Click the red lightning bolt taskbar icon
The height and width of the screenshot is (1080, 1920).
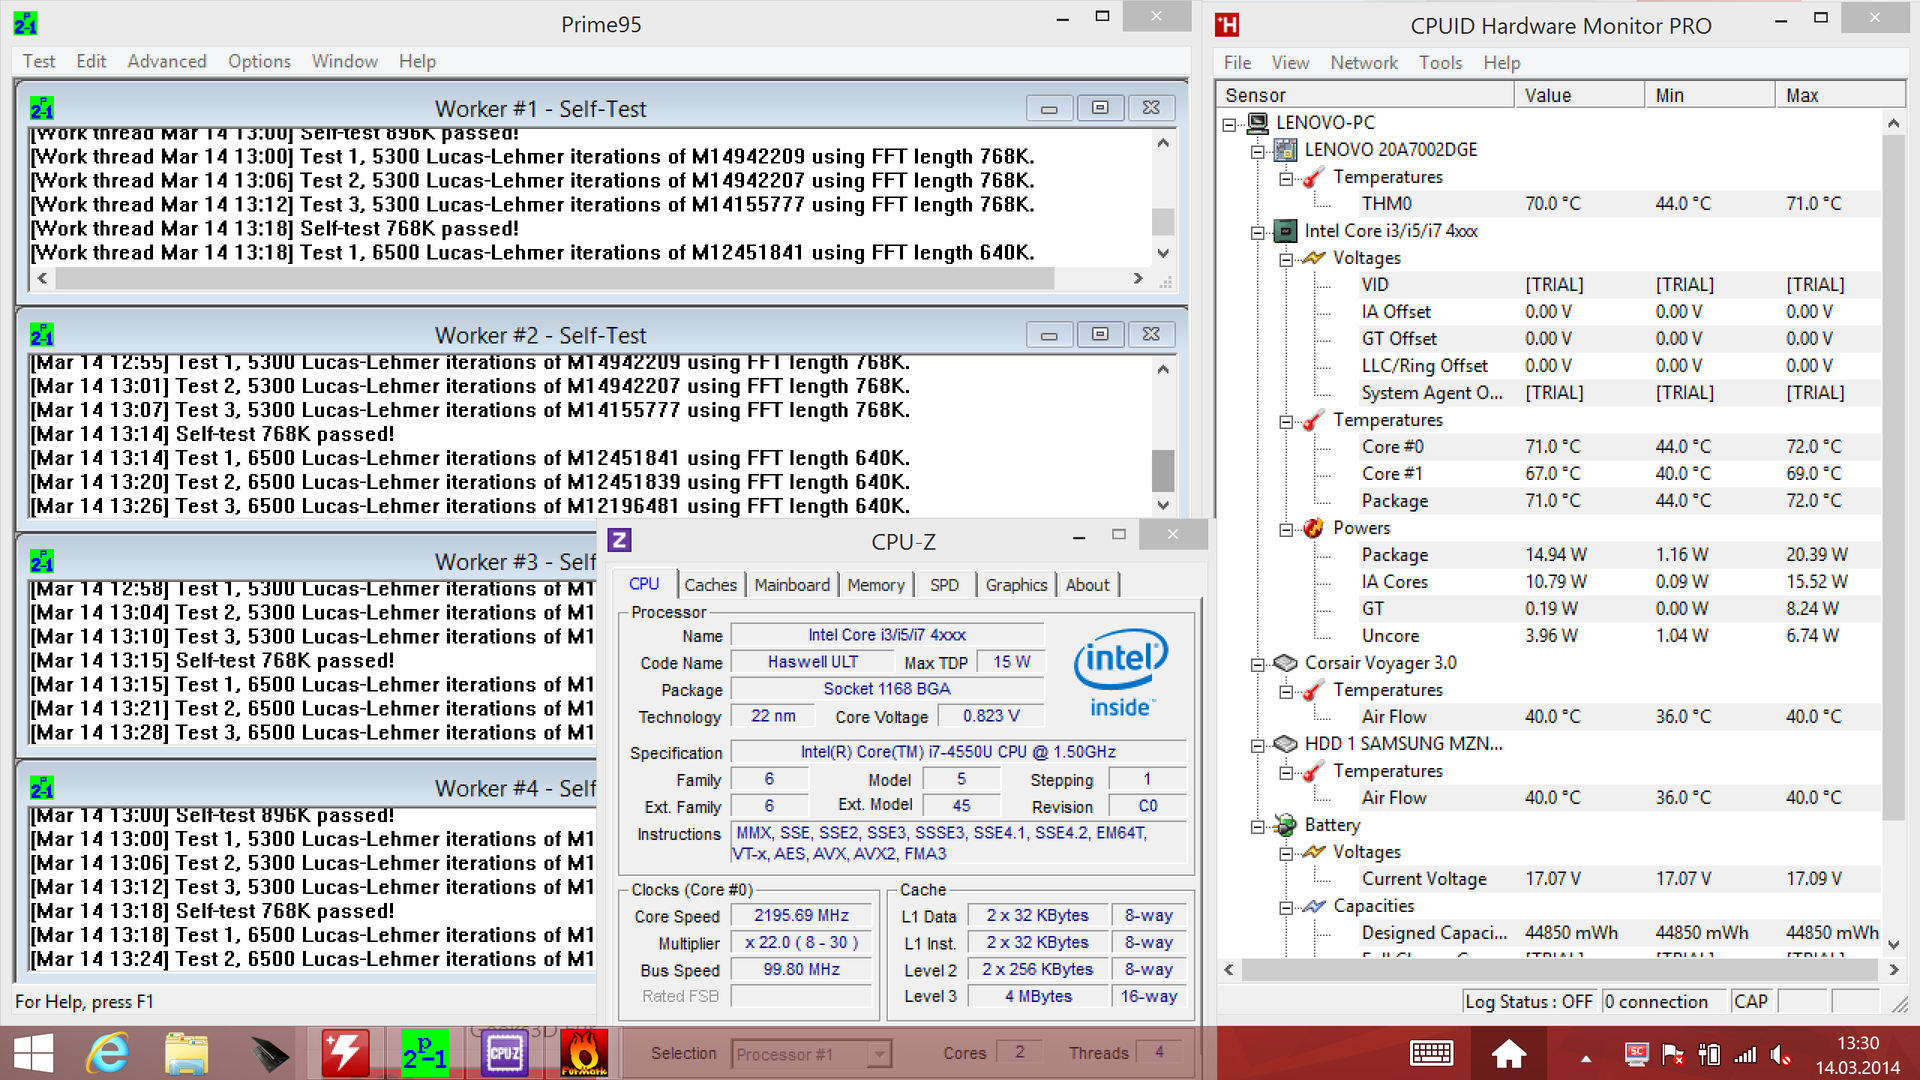(345, 1053)
